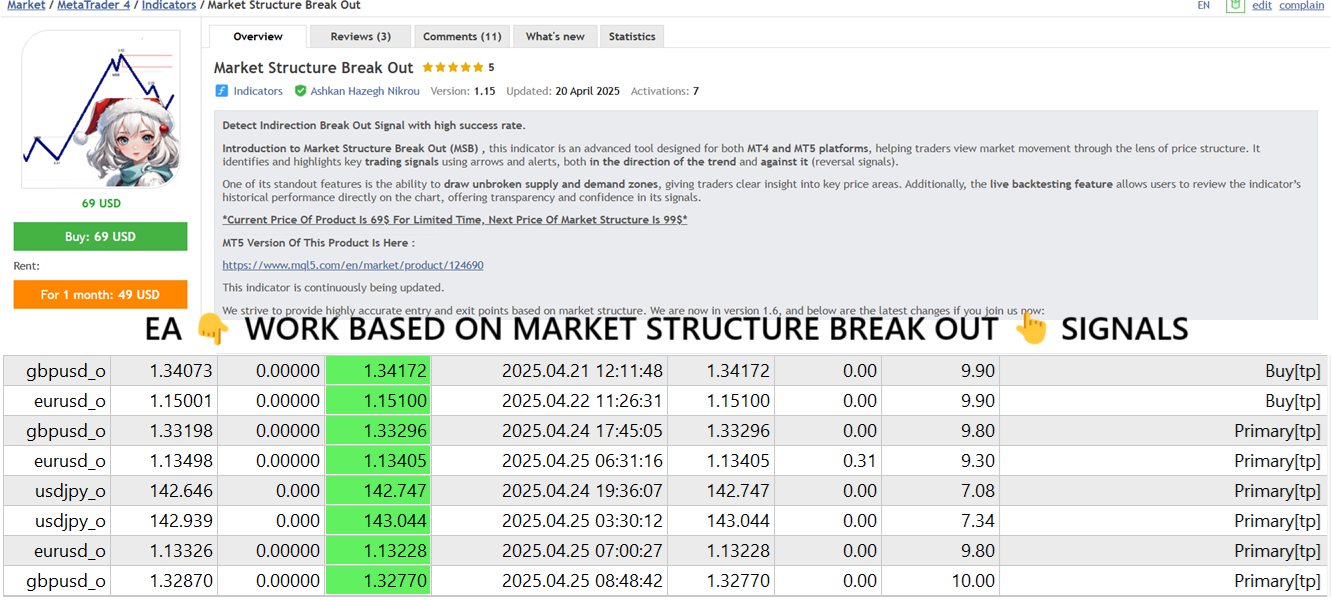
Task: Go to Market breadcrumb link
Action: point(26,5)
